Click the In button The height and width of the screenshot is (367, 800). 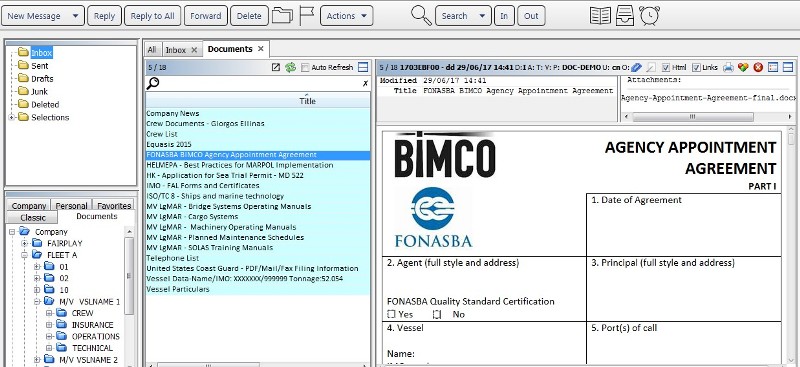pos(504,16)
